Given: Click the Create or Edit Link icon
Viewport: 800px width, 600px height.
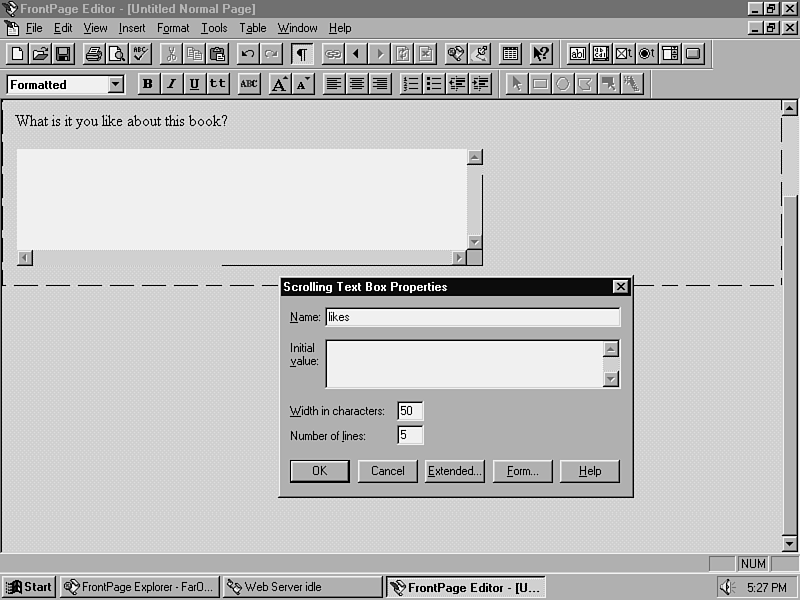Looking at the screenshot, I should [x=333, y=54].
